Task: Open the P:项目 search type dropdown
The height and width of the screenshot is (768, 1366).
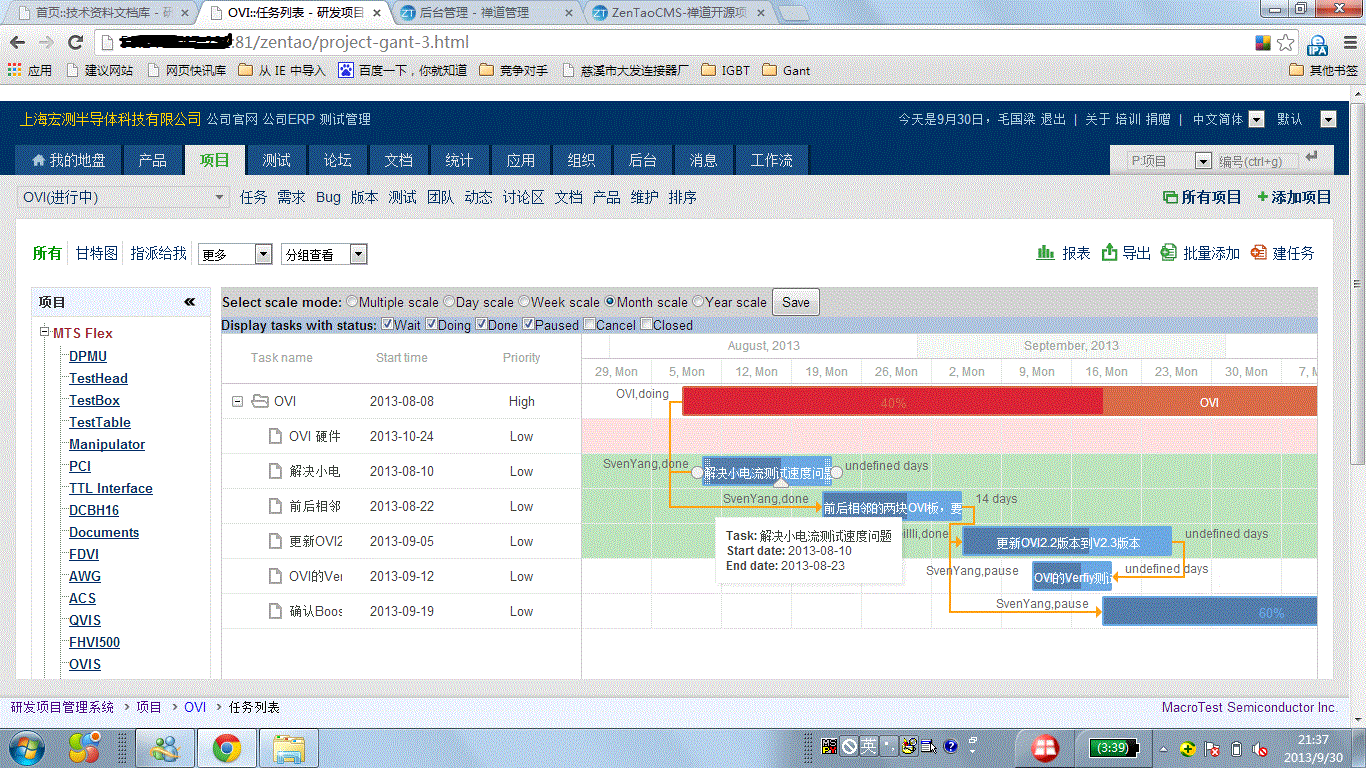Action: click(x=1169, y=160)
